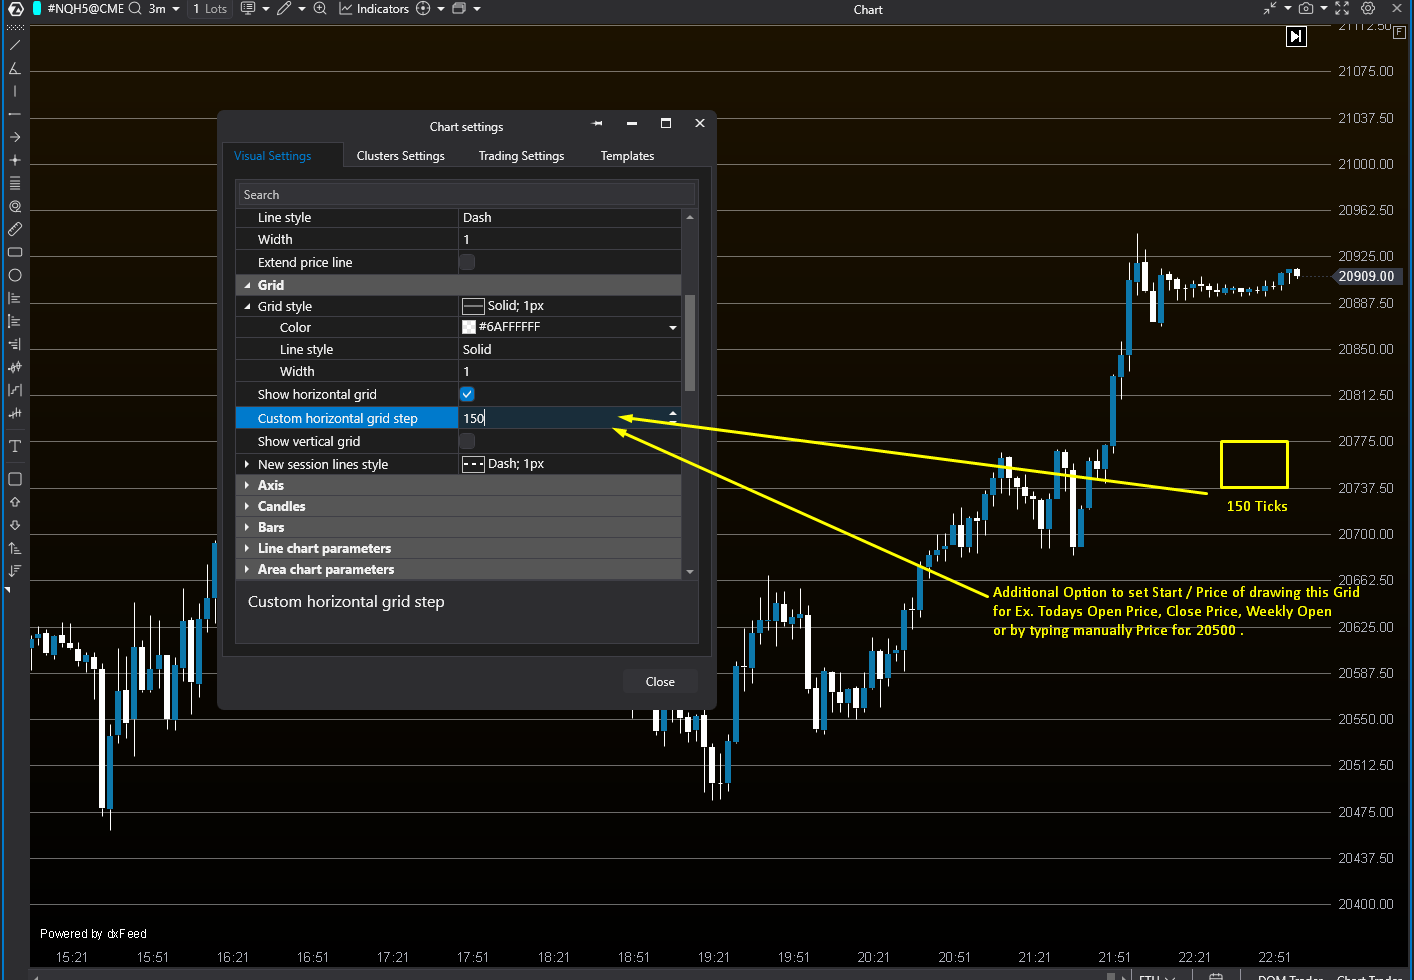This screenshot has width=1414, height=980.
Task: Activate the zoom-in magnifier tool
Action: pyautogui.click(x=320, y=9)
